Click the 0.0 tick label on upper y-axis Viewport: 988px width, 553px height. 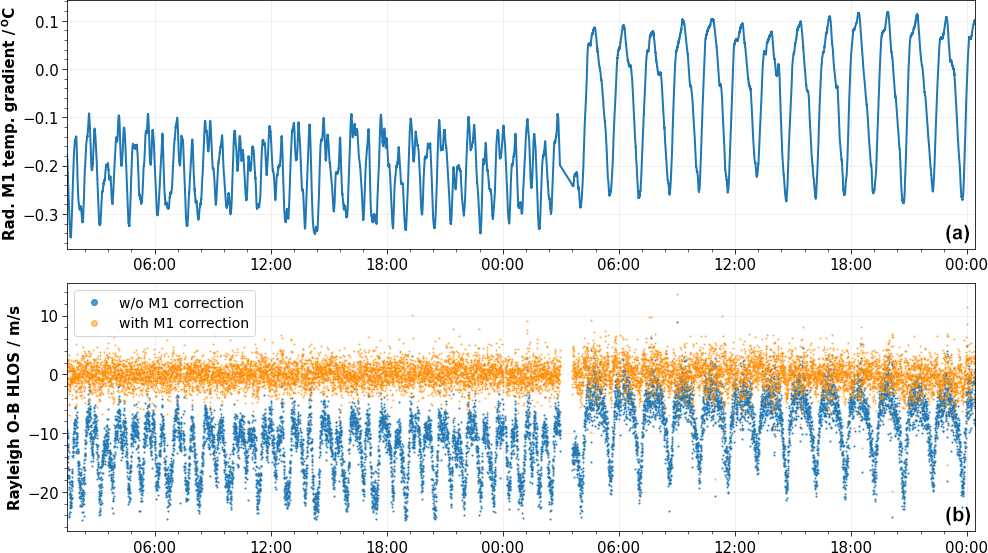(x=48, y=70)
